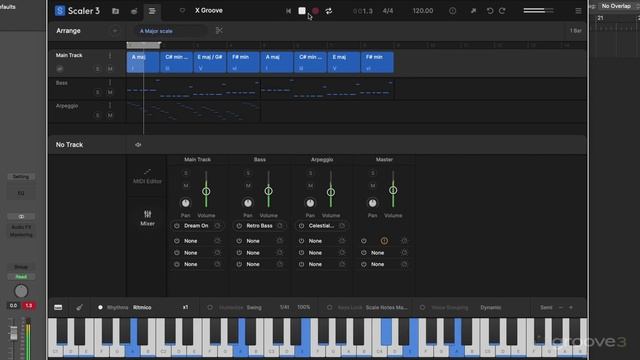Open Main Track first None effect slot

point(191,241)
